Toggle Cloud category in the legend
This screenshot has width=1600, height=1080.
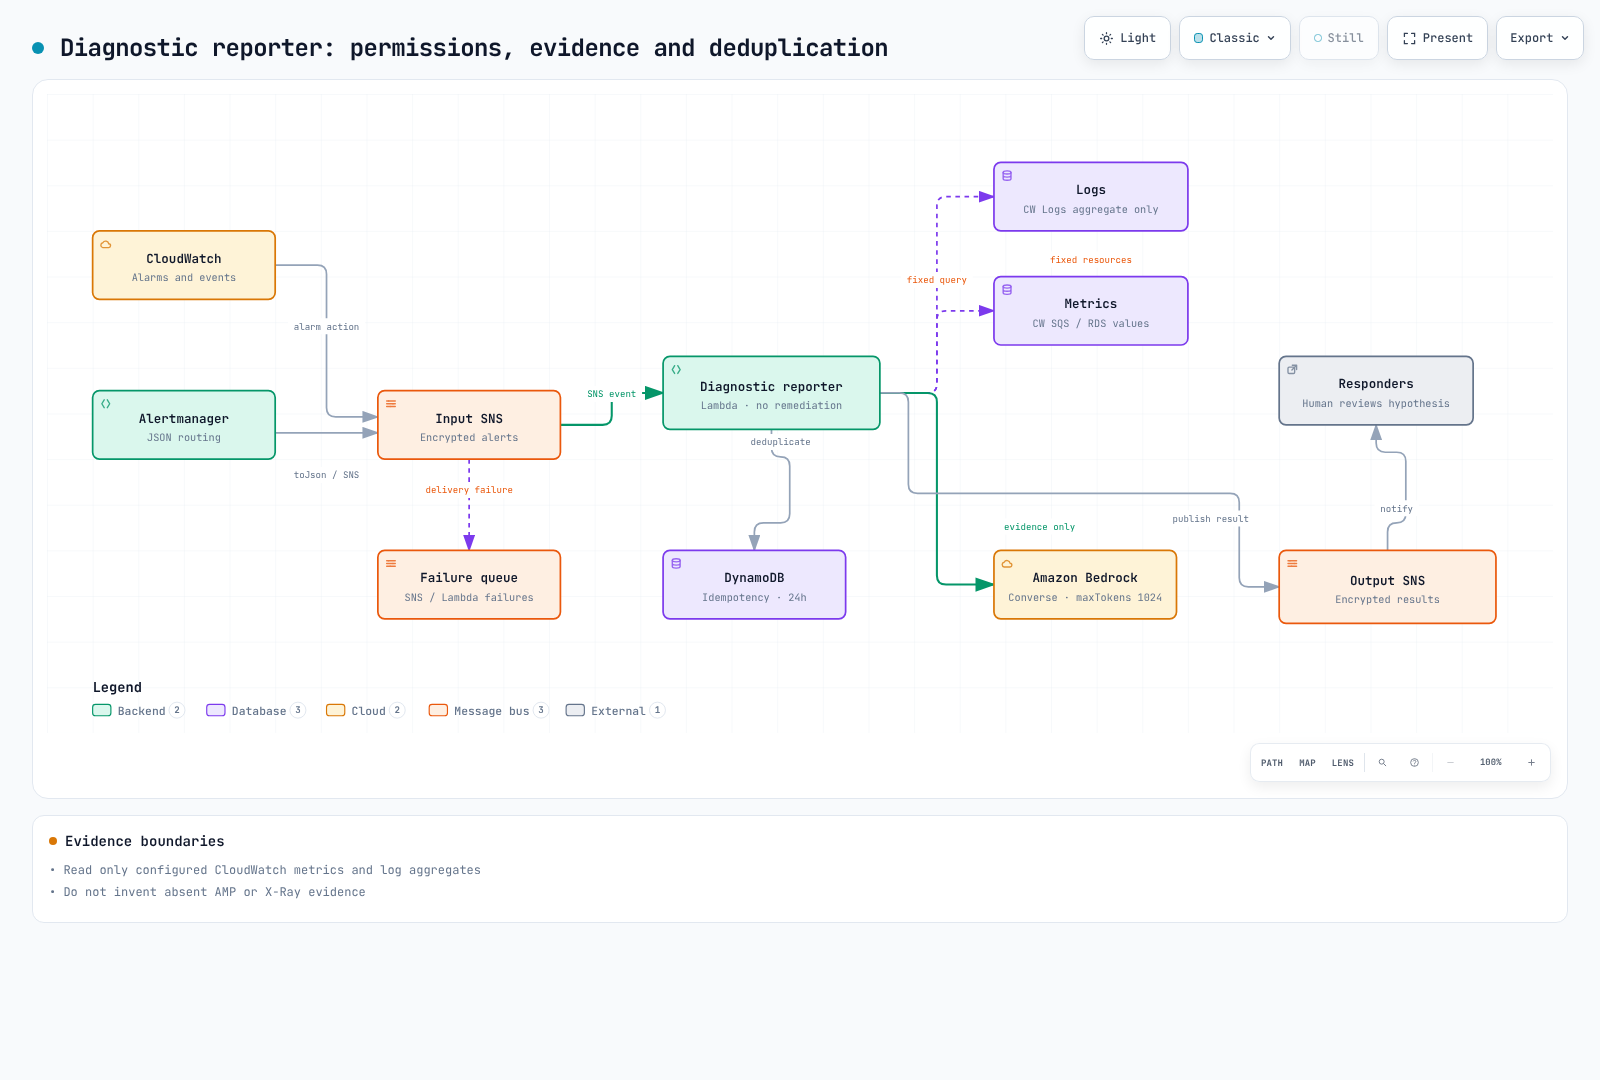(365, 711)
